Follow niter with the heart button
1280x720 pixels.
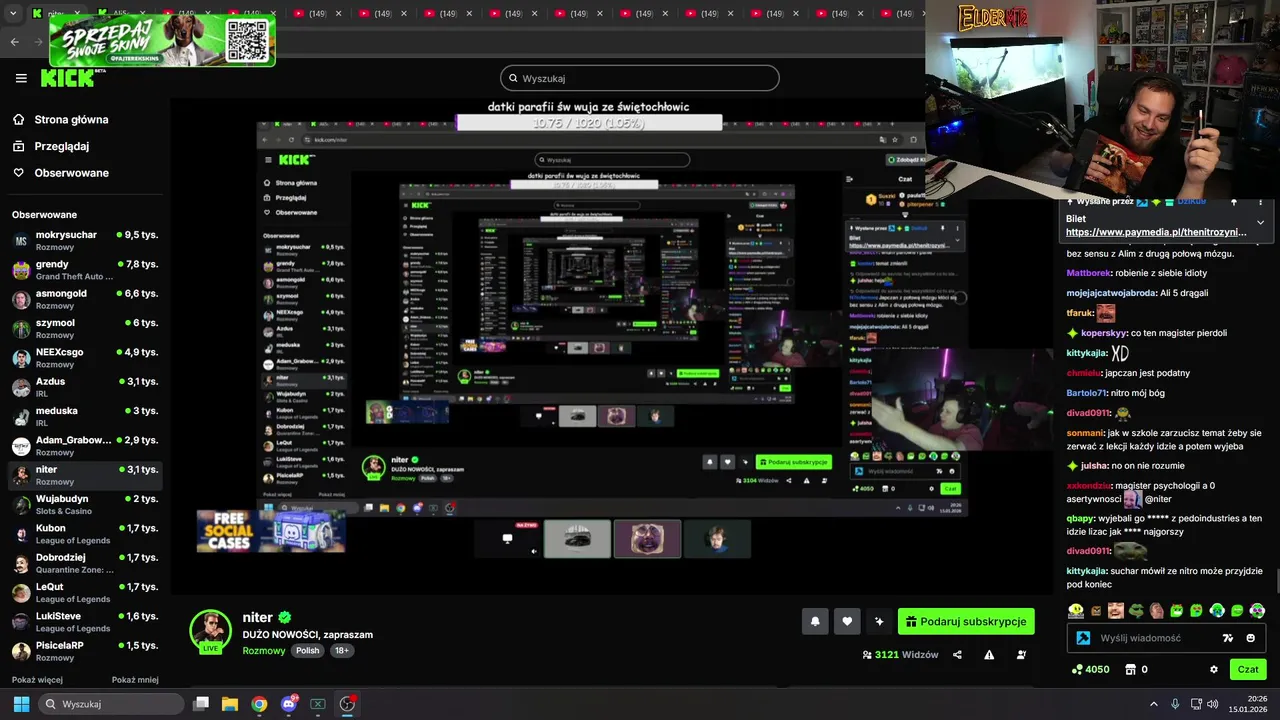[x=847, y=621]
